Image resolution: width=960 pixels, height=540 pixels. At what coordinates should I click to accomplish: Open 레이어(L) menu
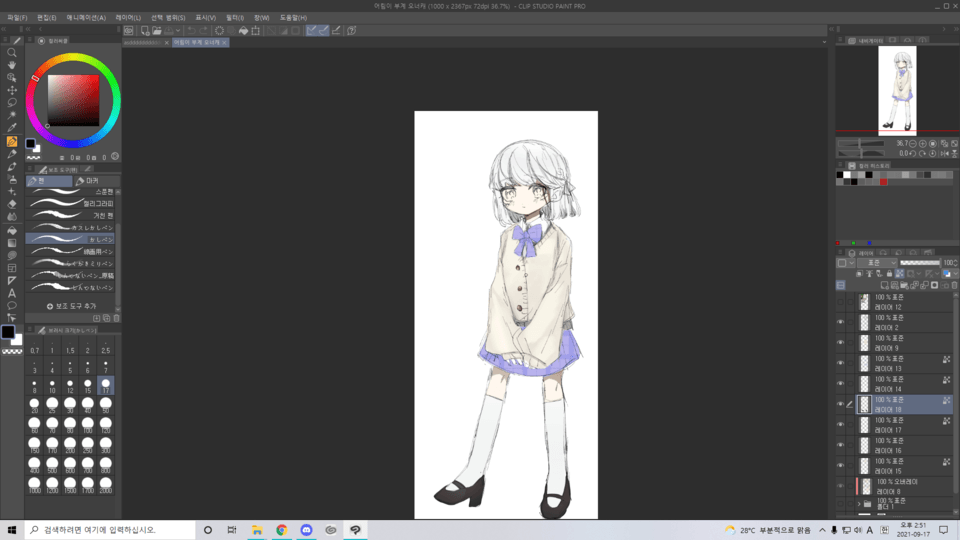point(128,18)
